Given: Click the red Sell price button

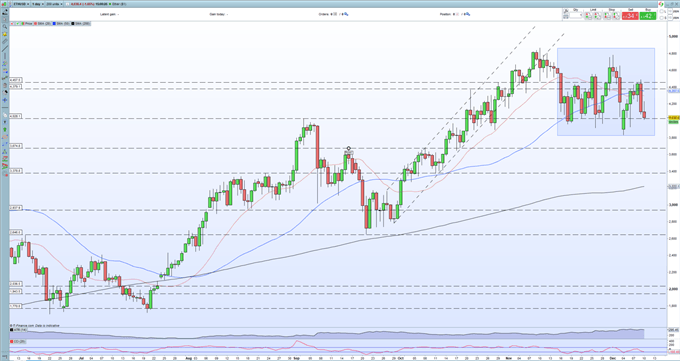Looking at the screenshot, I should click(630, 16).
